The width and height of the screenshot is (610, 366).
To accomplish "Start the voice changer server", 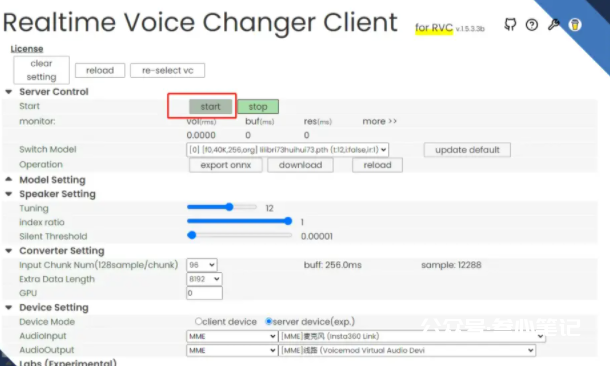I will pyautogui.click(x=210, y=107).
